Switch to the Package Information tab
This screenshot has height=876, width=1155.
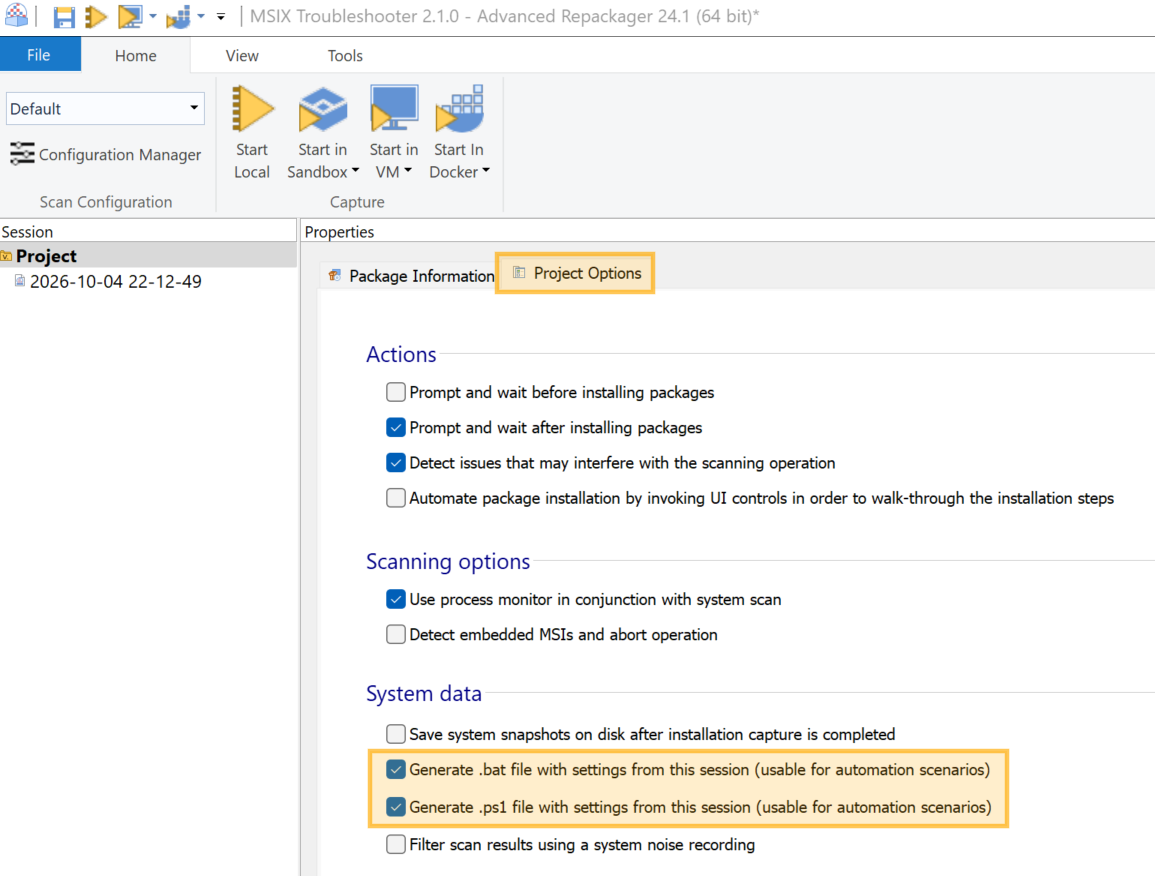(x=412, y=276)
